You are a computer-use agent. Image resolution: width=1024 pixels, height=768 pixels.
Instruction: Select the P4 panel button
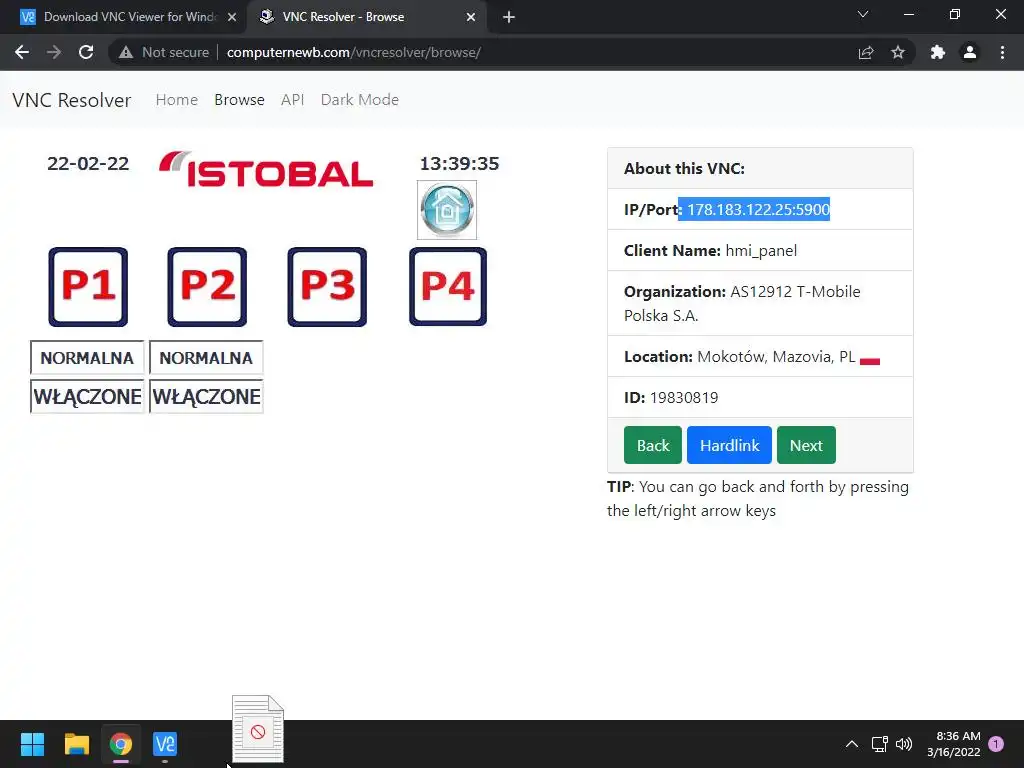(x=448, y=287)
